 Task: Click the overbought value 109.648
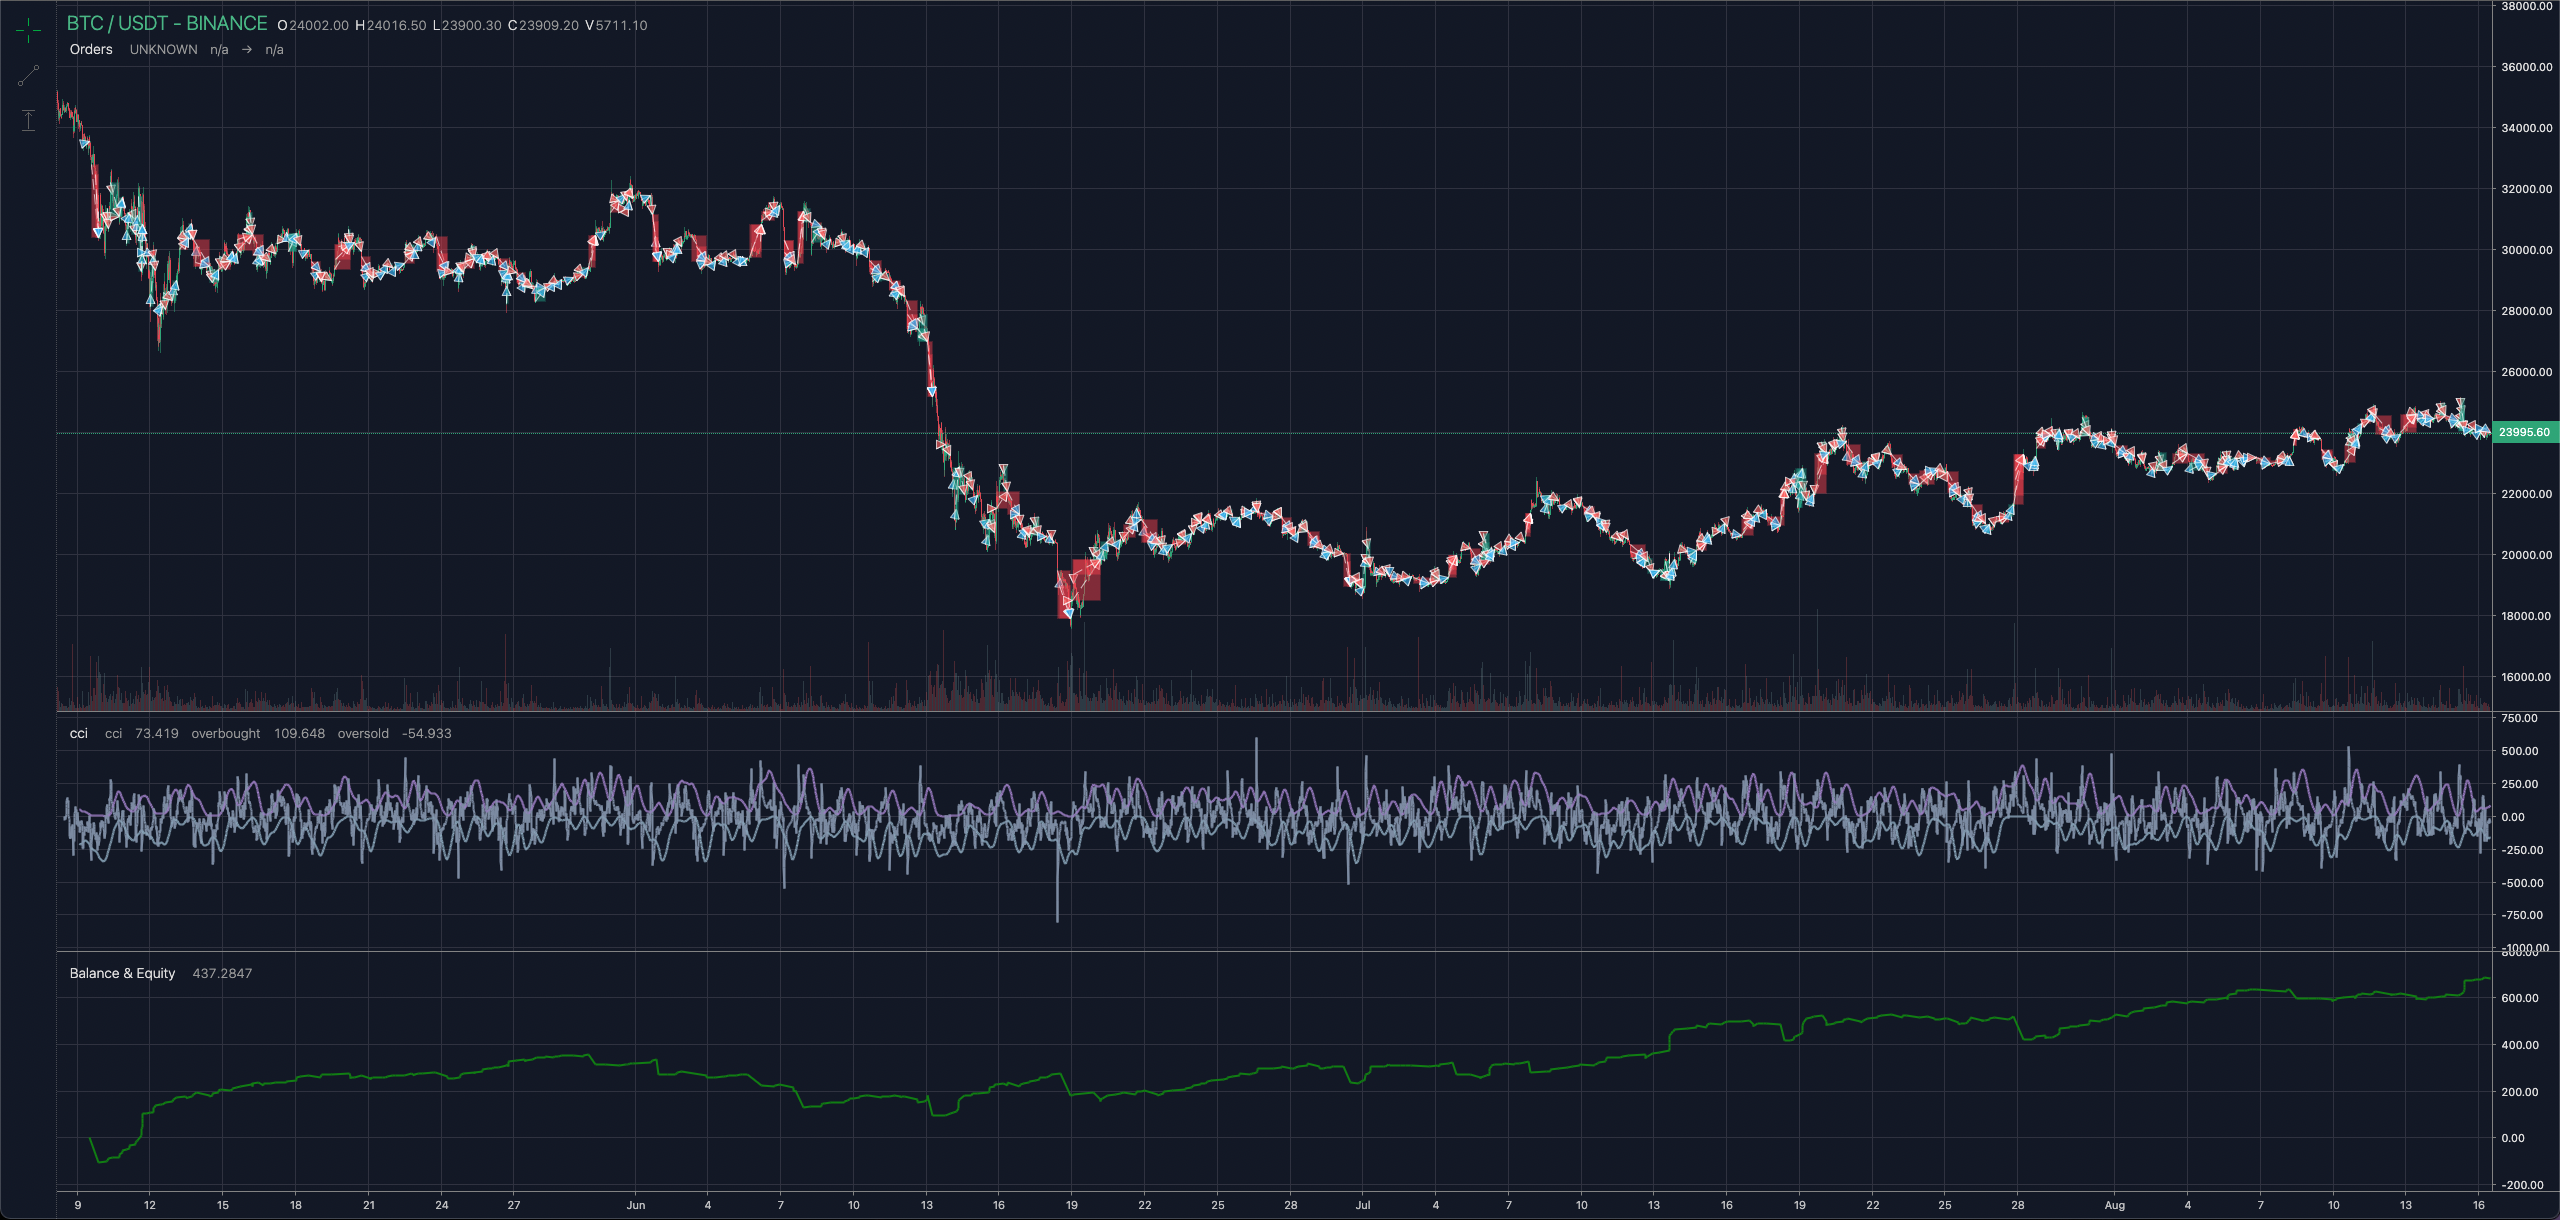(x=299, y=734)
